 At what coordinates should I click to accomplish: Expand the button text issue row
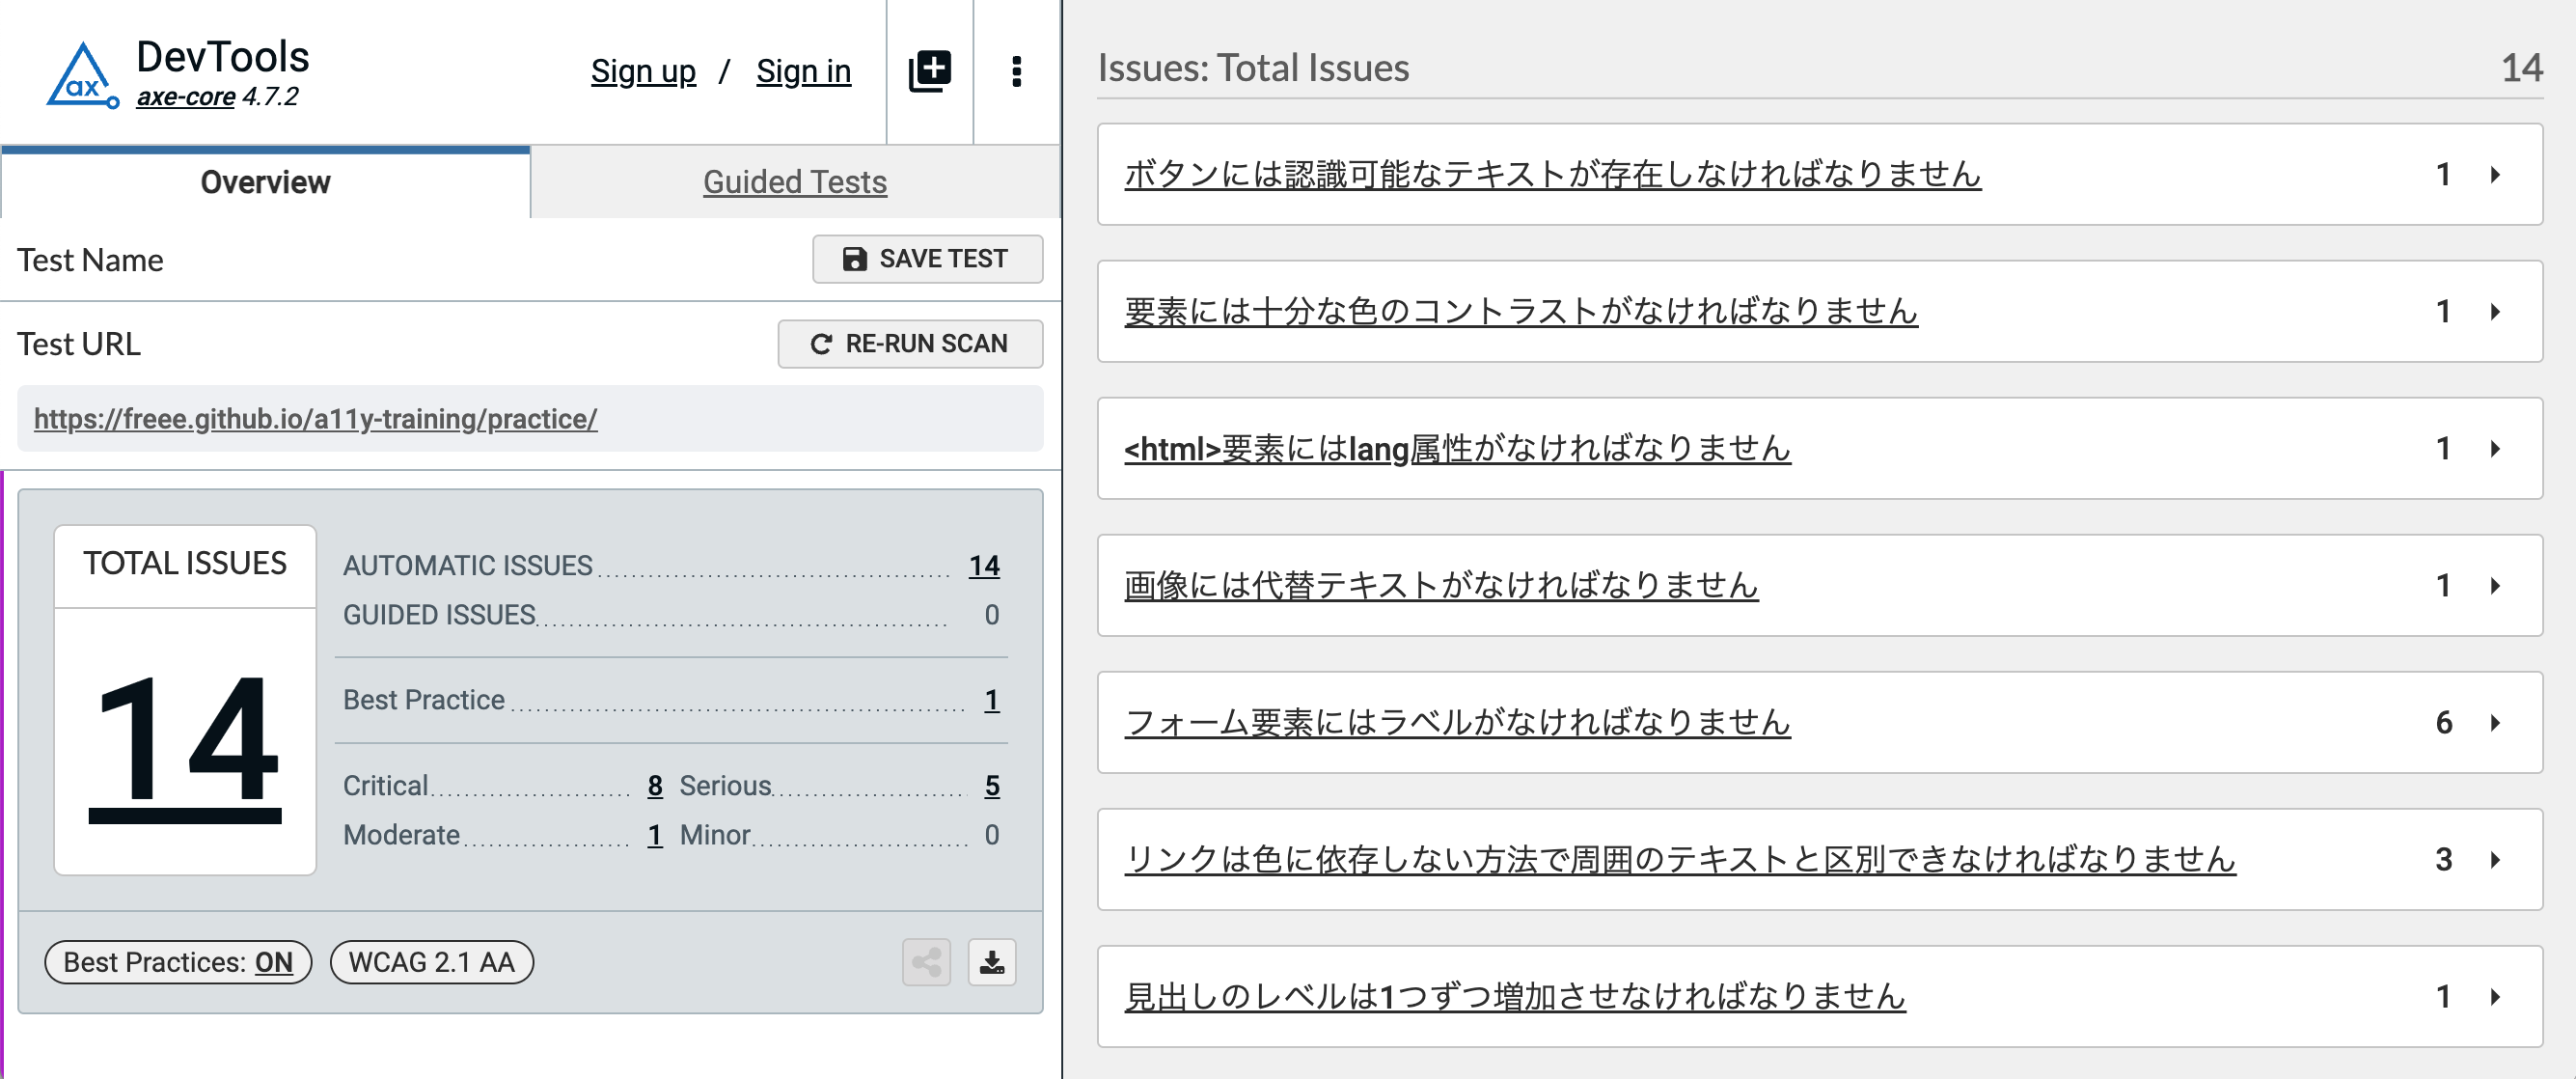click(x=2492, y=174)
